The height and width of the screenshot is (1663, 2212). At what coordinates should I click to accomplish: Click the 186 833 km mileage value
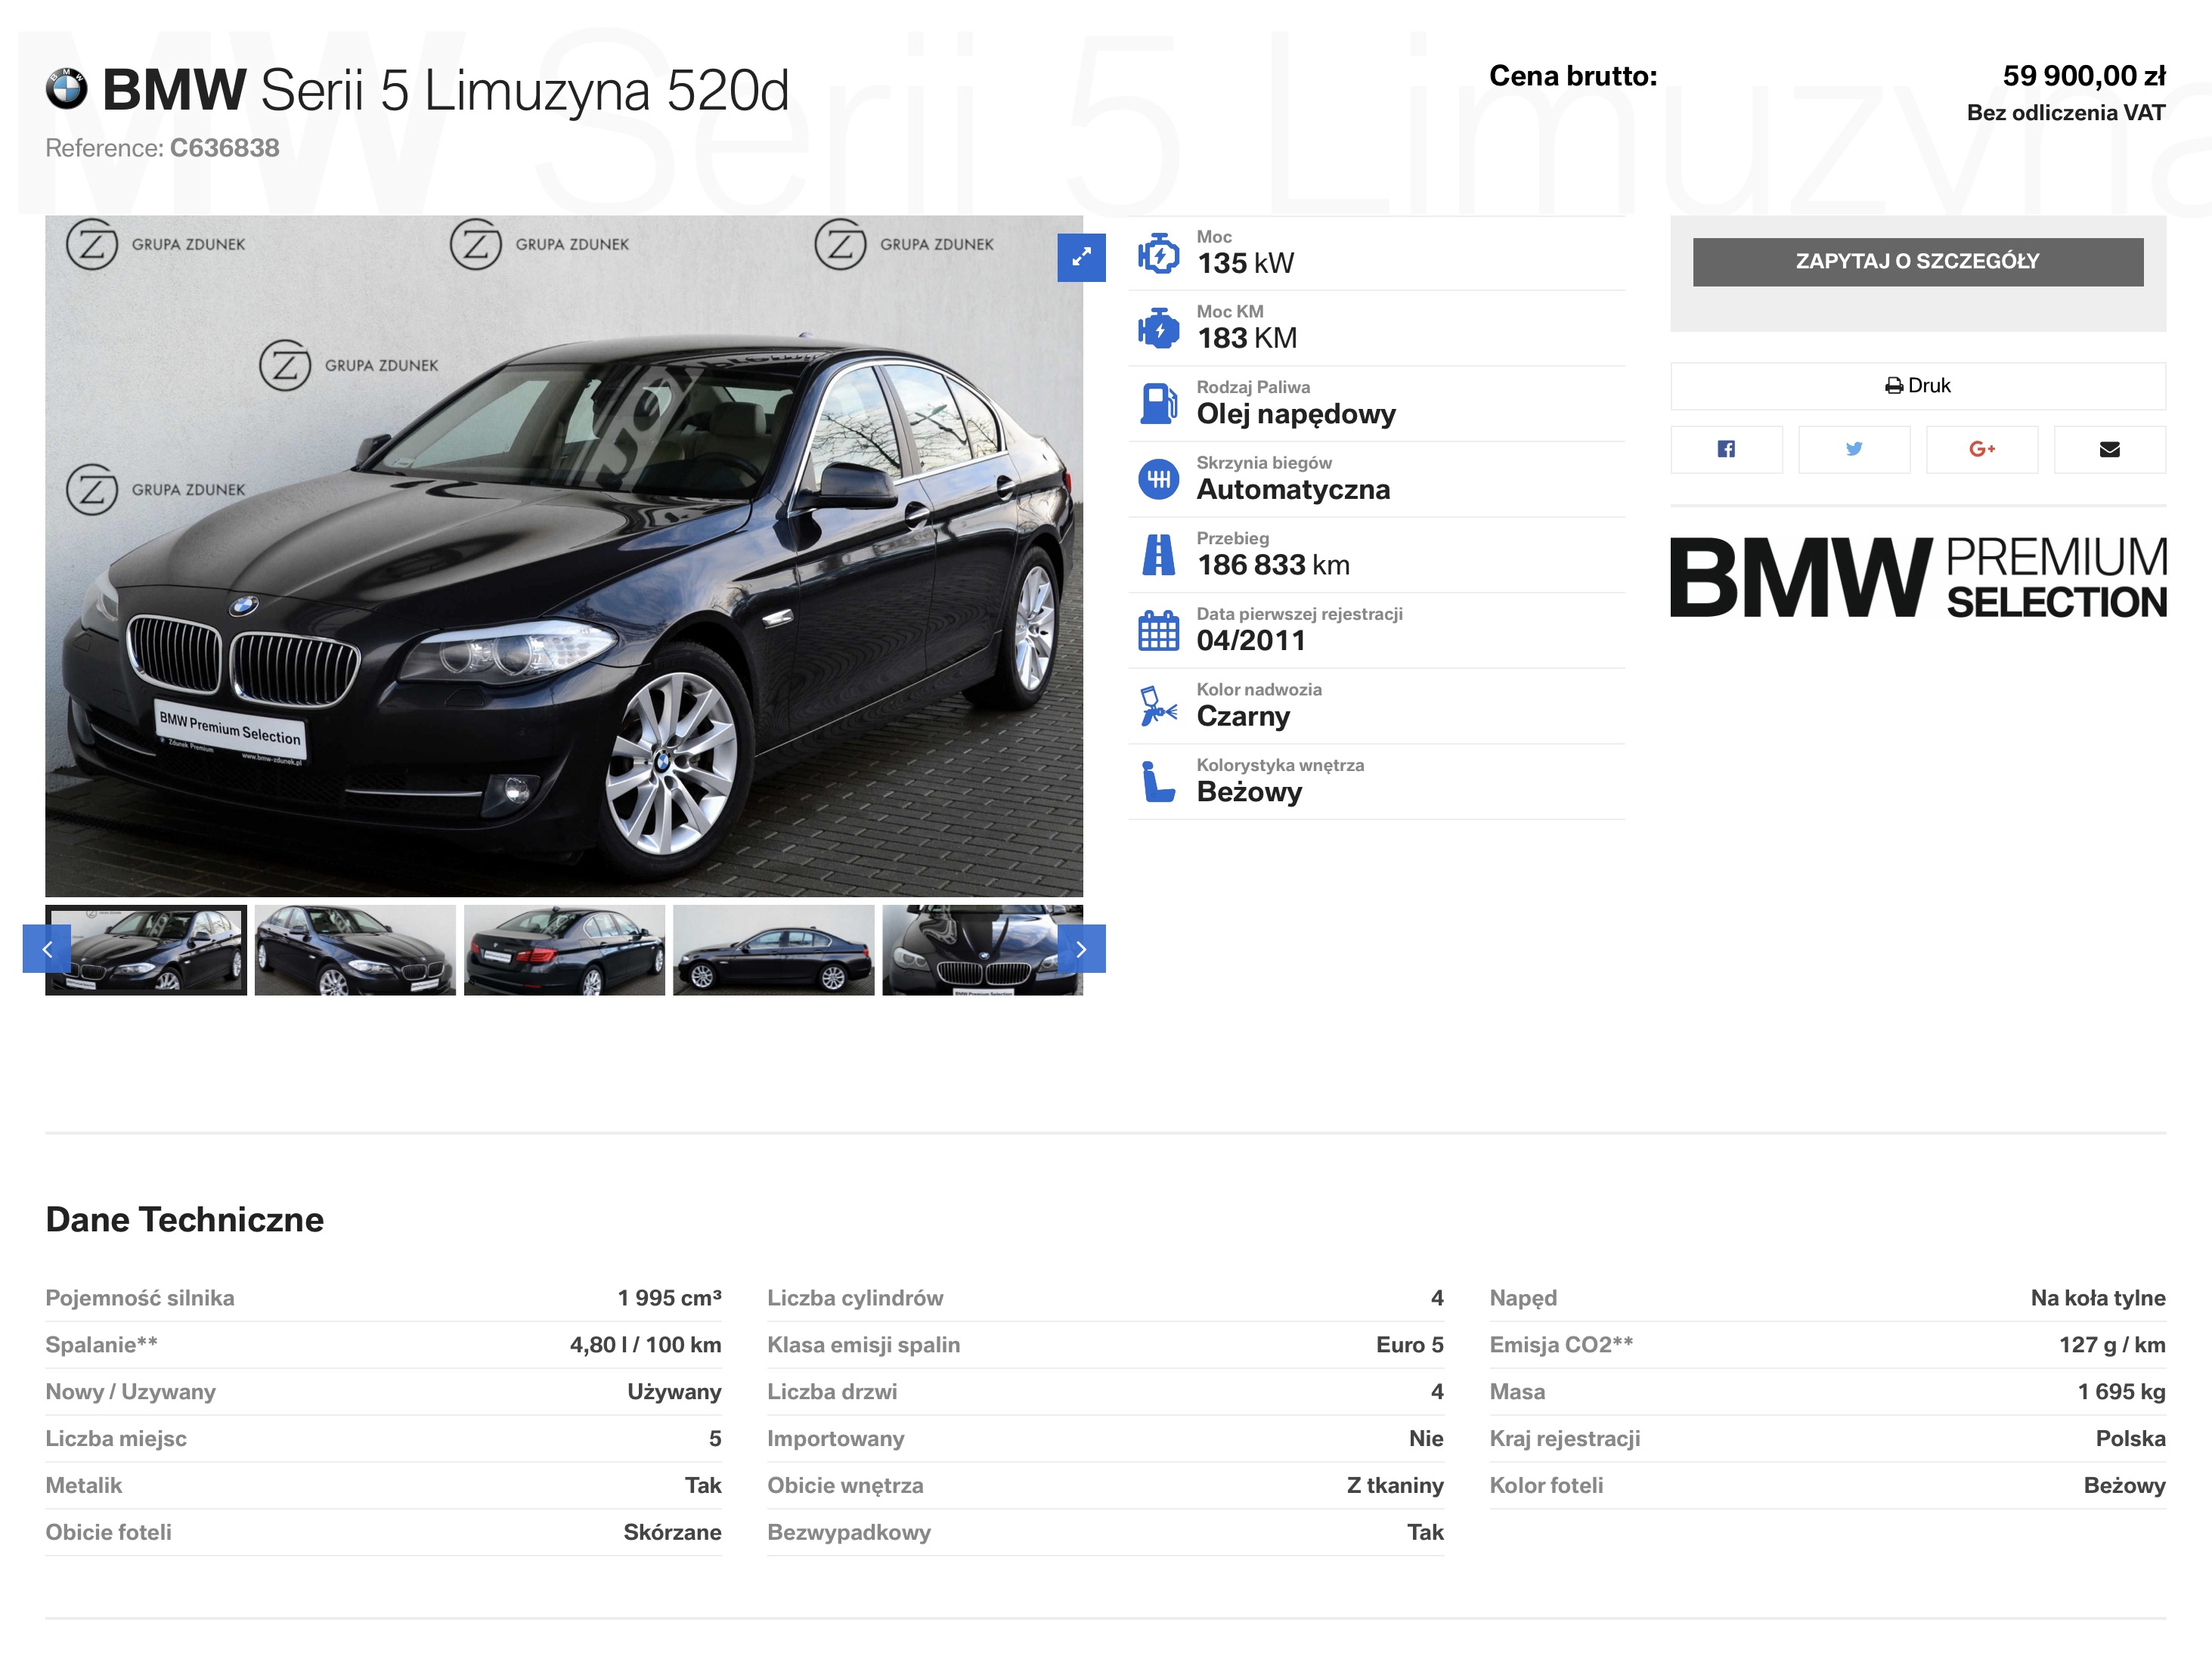tap(1273, 565)
